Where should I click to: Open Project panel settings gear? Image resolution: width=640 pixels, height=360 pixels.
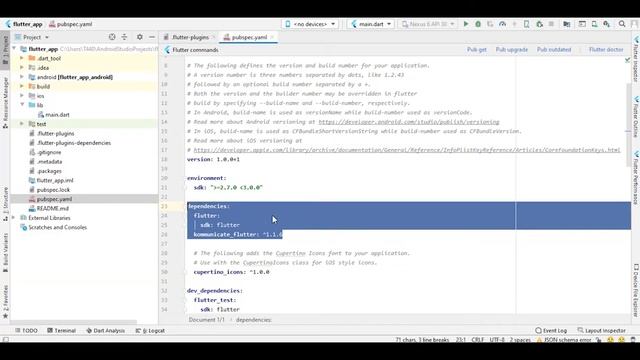[140, 37]
